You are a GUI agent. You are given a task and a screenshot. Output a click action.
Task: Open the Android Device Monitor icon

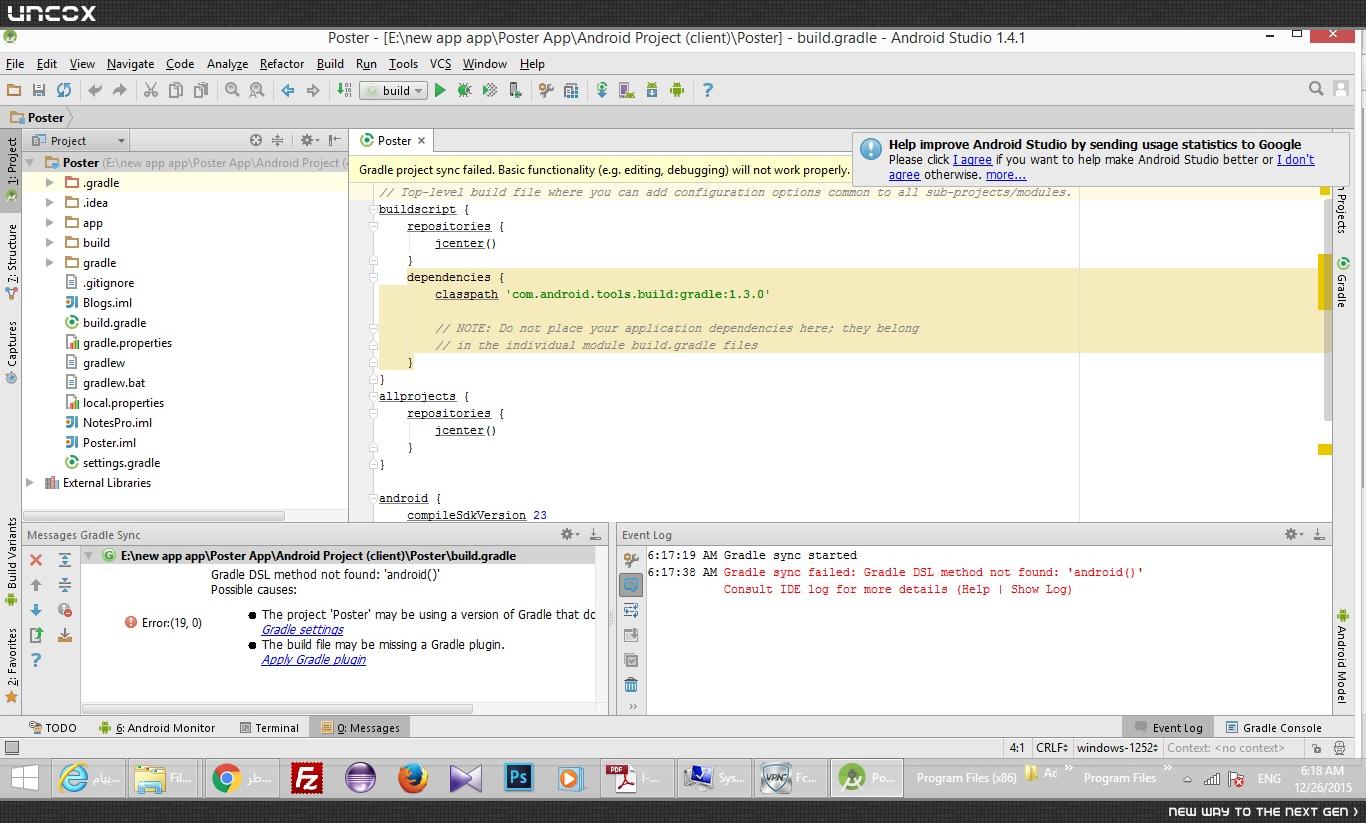point(677,90)
